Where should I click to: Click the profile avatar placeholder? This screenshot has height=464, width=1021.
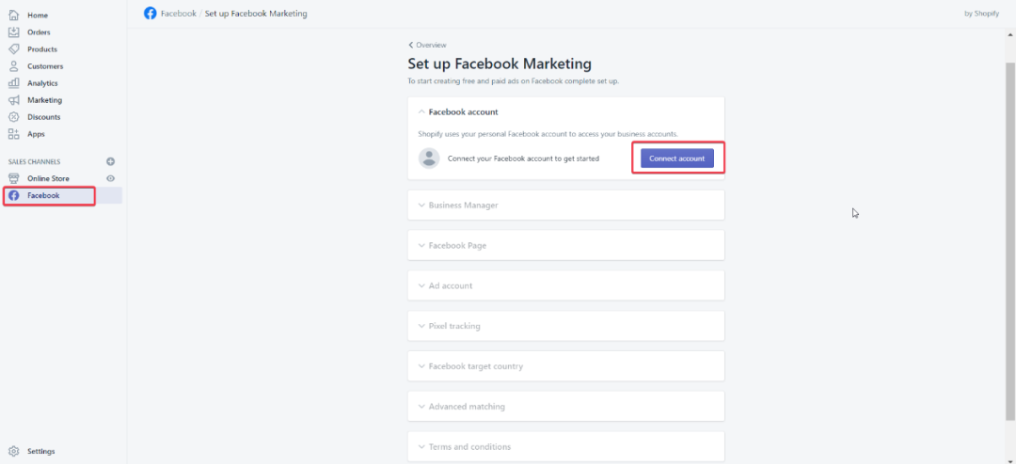[x=429, y=158]
